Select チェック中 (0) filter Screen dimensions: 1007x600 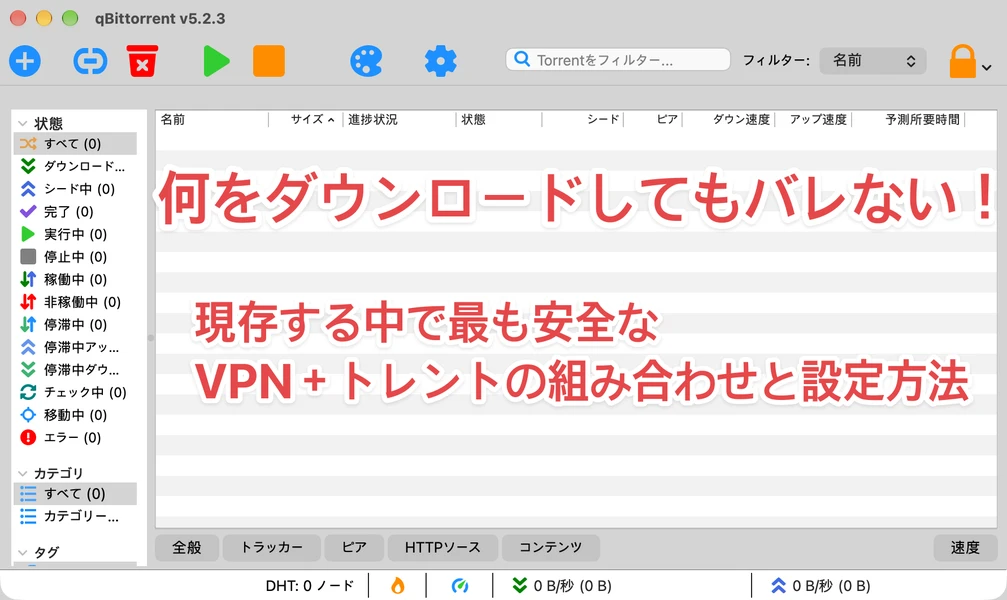point(75,393)
